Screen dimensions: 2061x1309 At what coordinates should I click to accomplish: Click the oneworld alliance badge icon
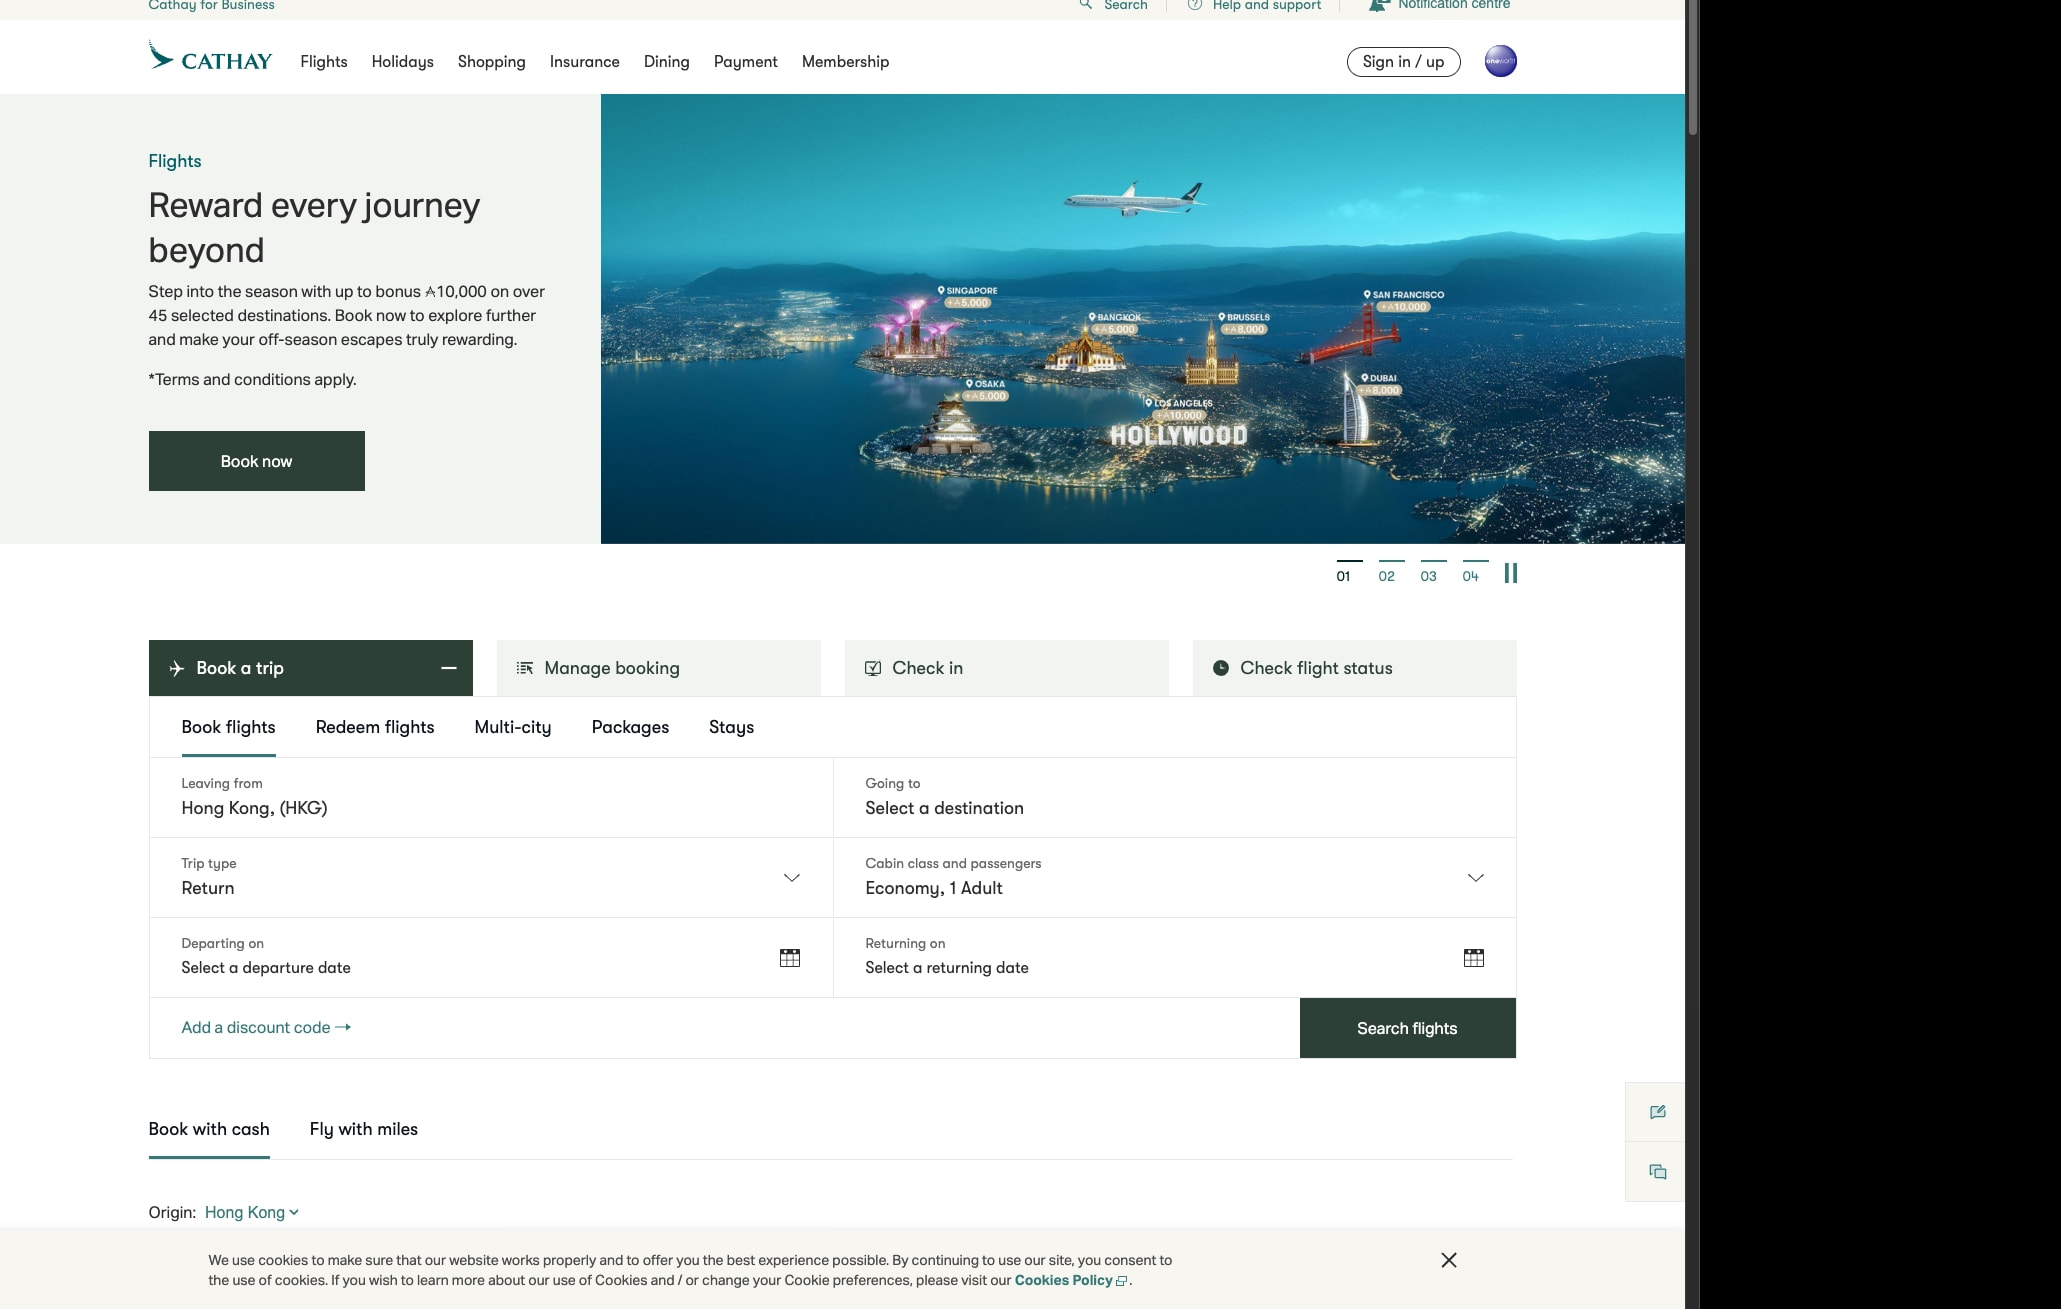point(1500,61)
